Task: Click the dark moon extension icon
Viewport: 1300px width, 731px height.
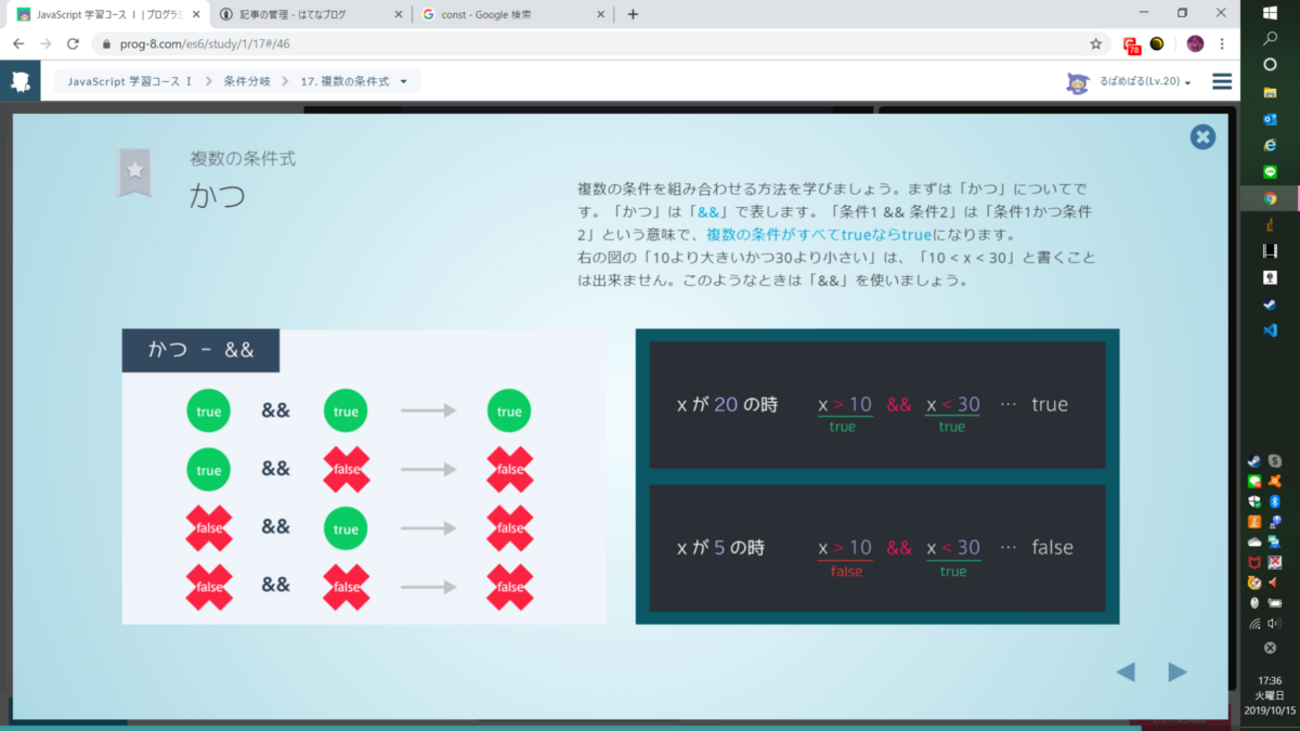Action: 1157,44
